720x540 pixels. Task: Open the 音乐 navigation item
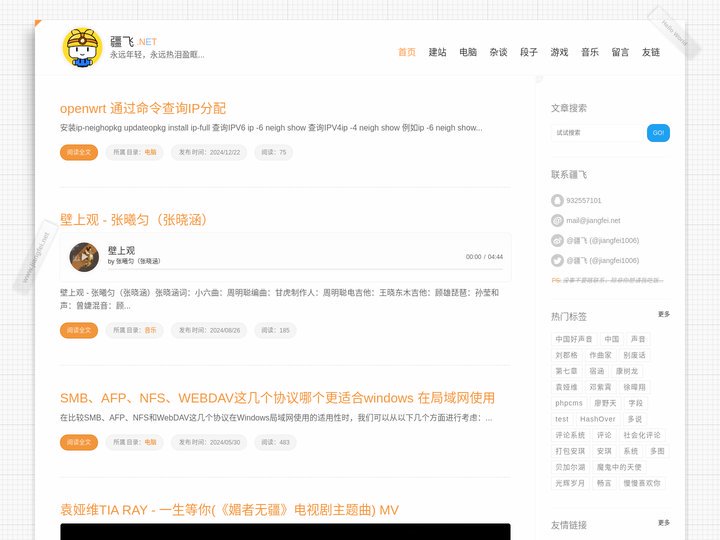click(x=590, y=52)
